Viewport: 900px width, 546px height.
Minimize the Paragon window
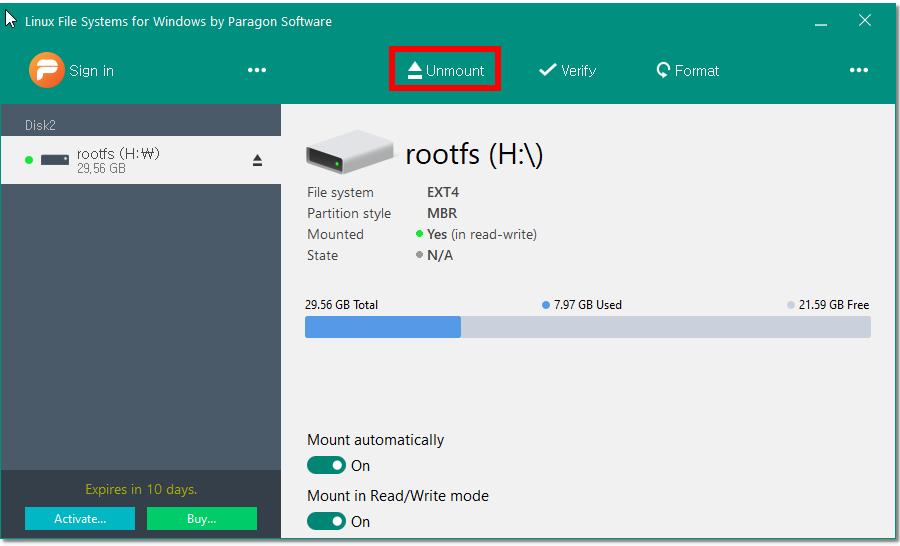pos(821,22)
